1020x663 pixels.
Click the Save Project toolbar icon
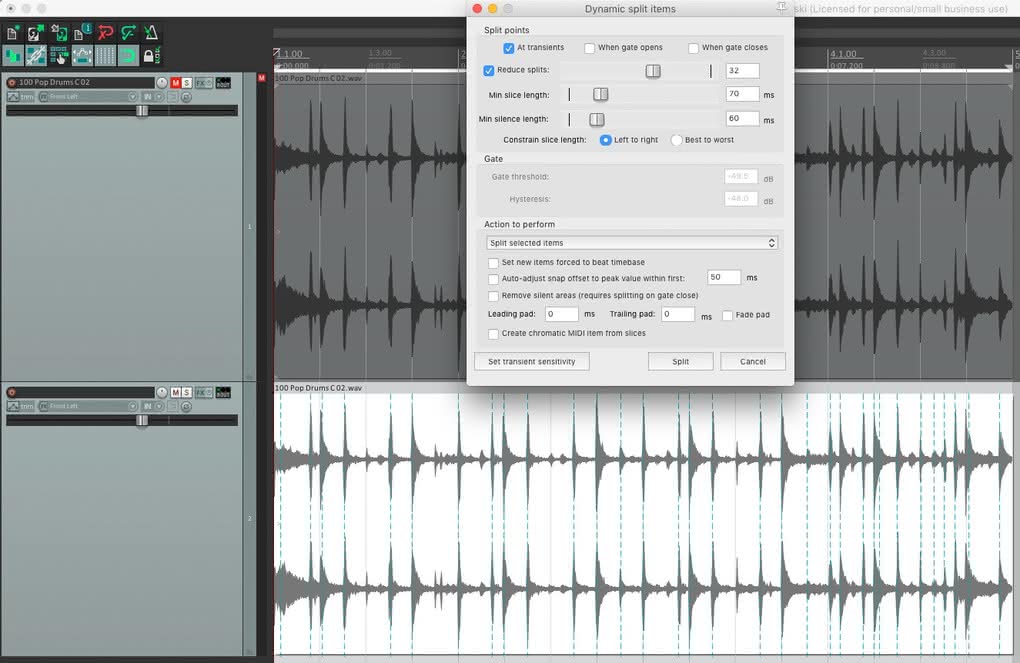click(x=59, y=33)
